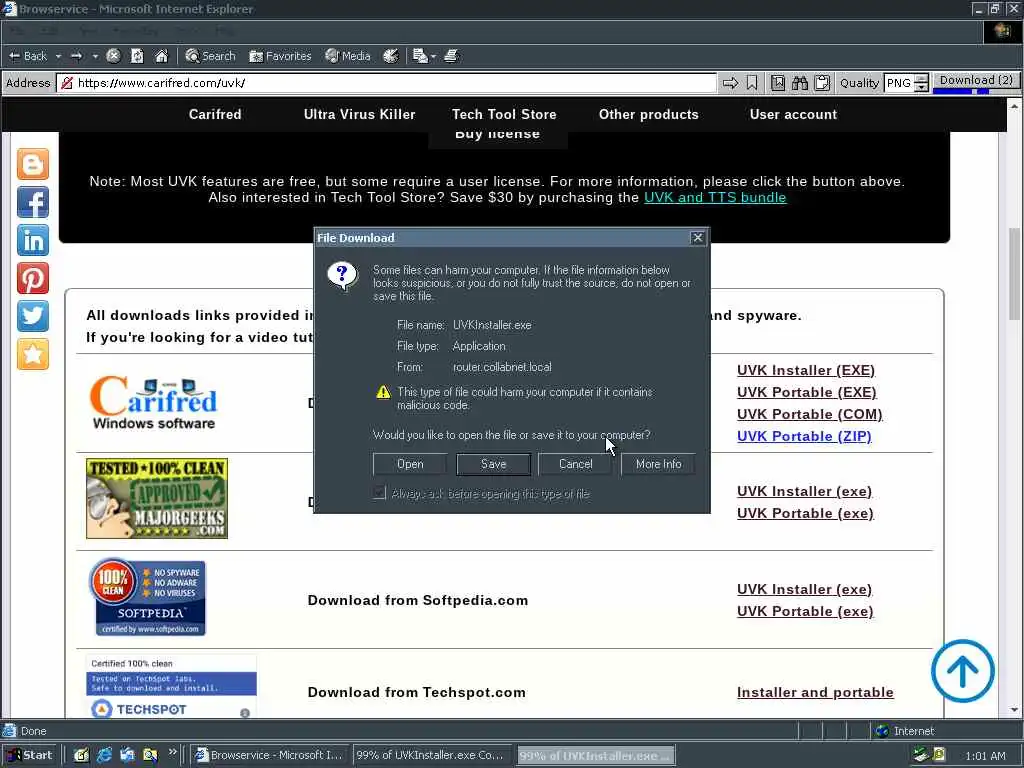The image size is (1024, 768).
Task: Switch to Browservice taskbar window button
Action: (270, 755)
